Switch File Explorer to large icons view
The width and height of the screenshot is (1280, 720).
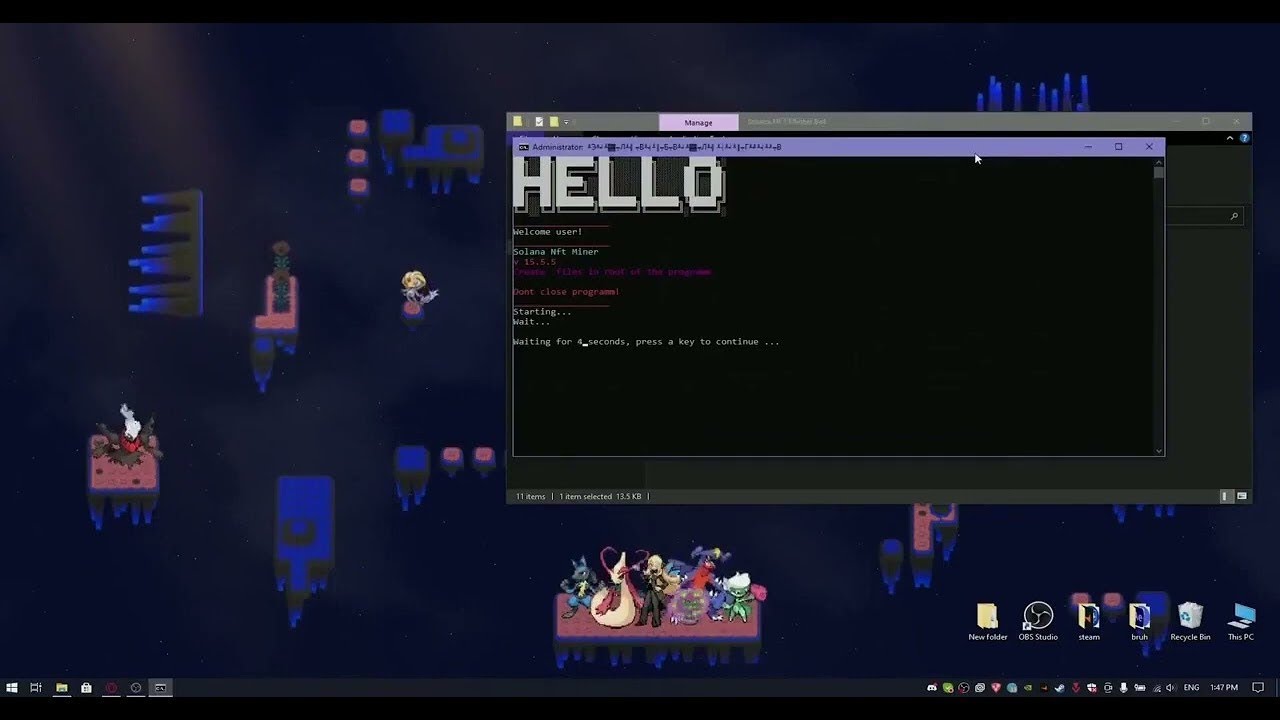[x=1242, y=496]
